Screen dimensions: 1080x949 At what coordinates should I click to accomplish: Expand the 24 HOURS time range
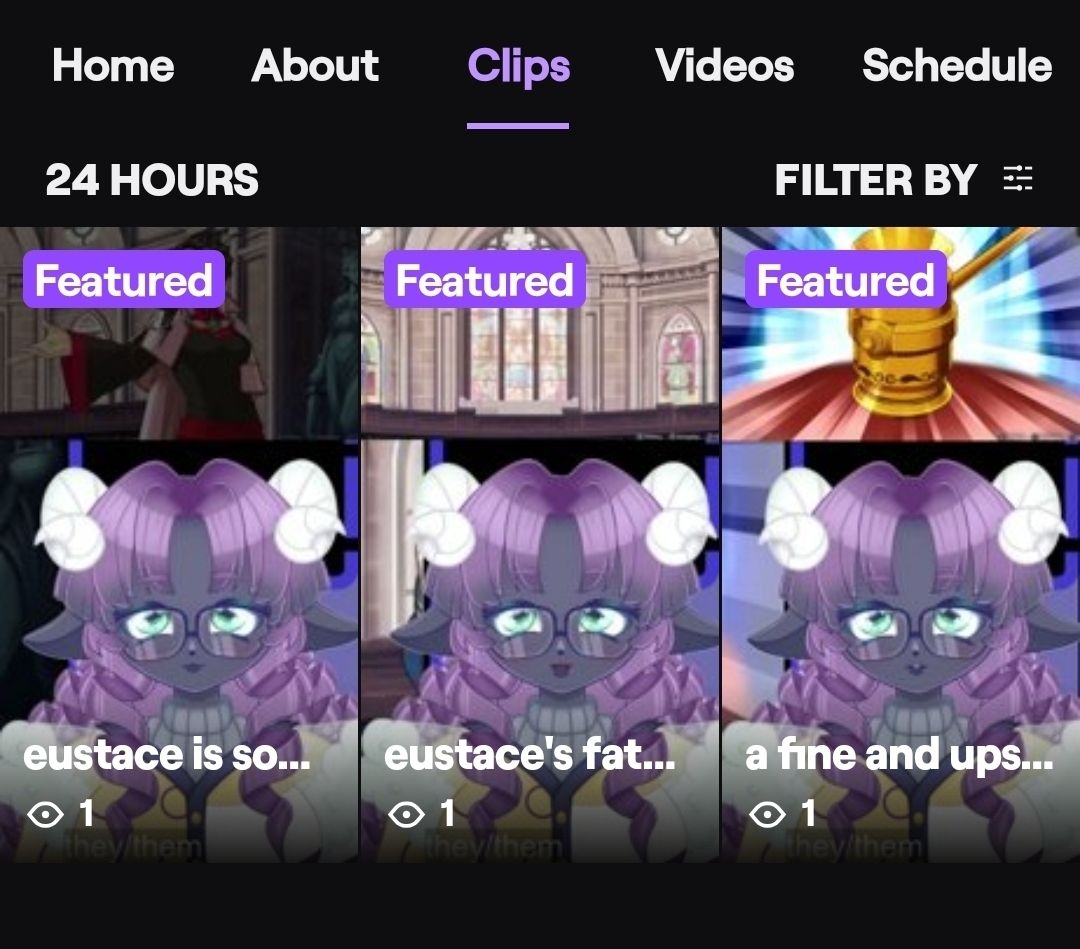click(152, 180)
